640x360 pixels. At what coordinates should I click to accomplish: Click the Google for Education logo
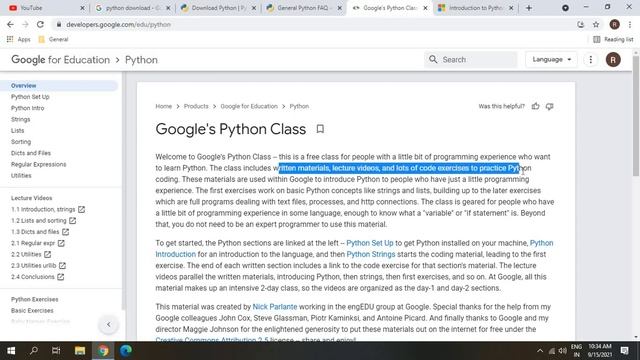[60, 60]
